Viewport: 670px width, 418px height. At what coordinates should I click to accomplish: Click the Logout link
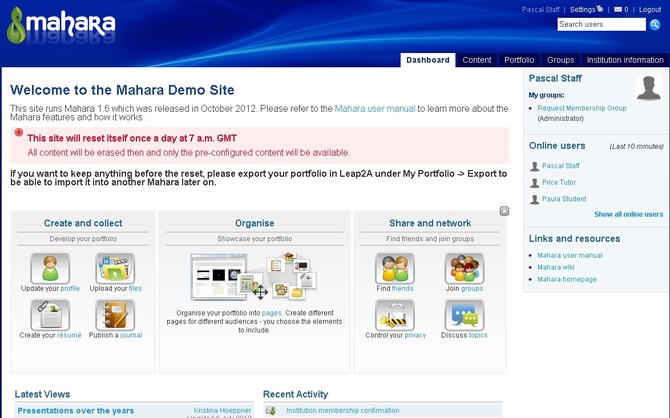tap(650, 9)
